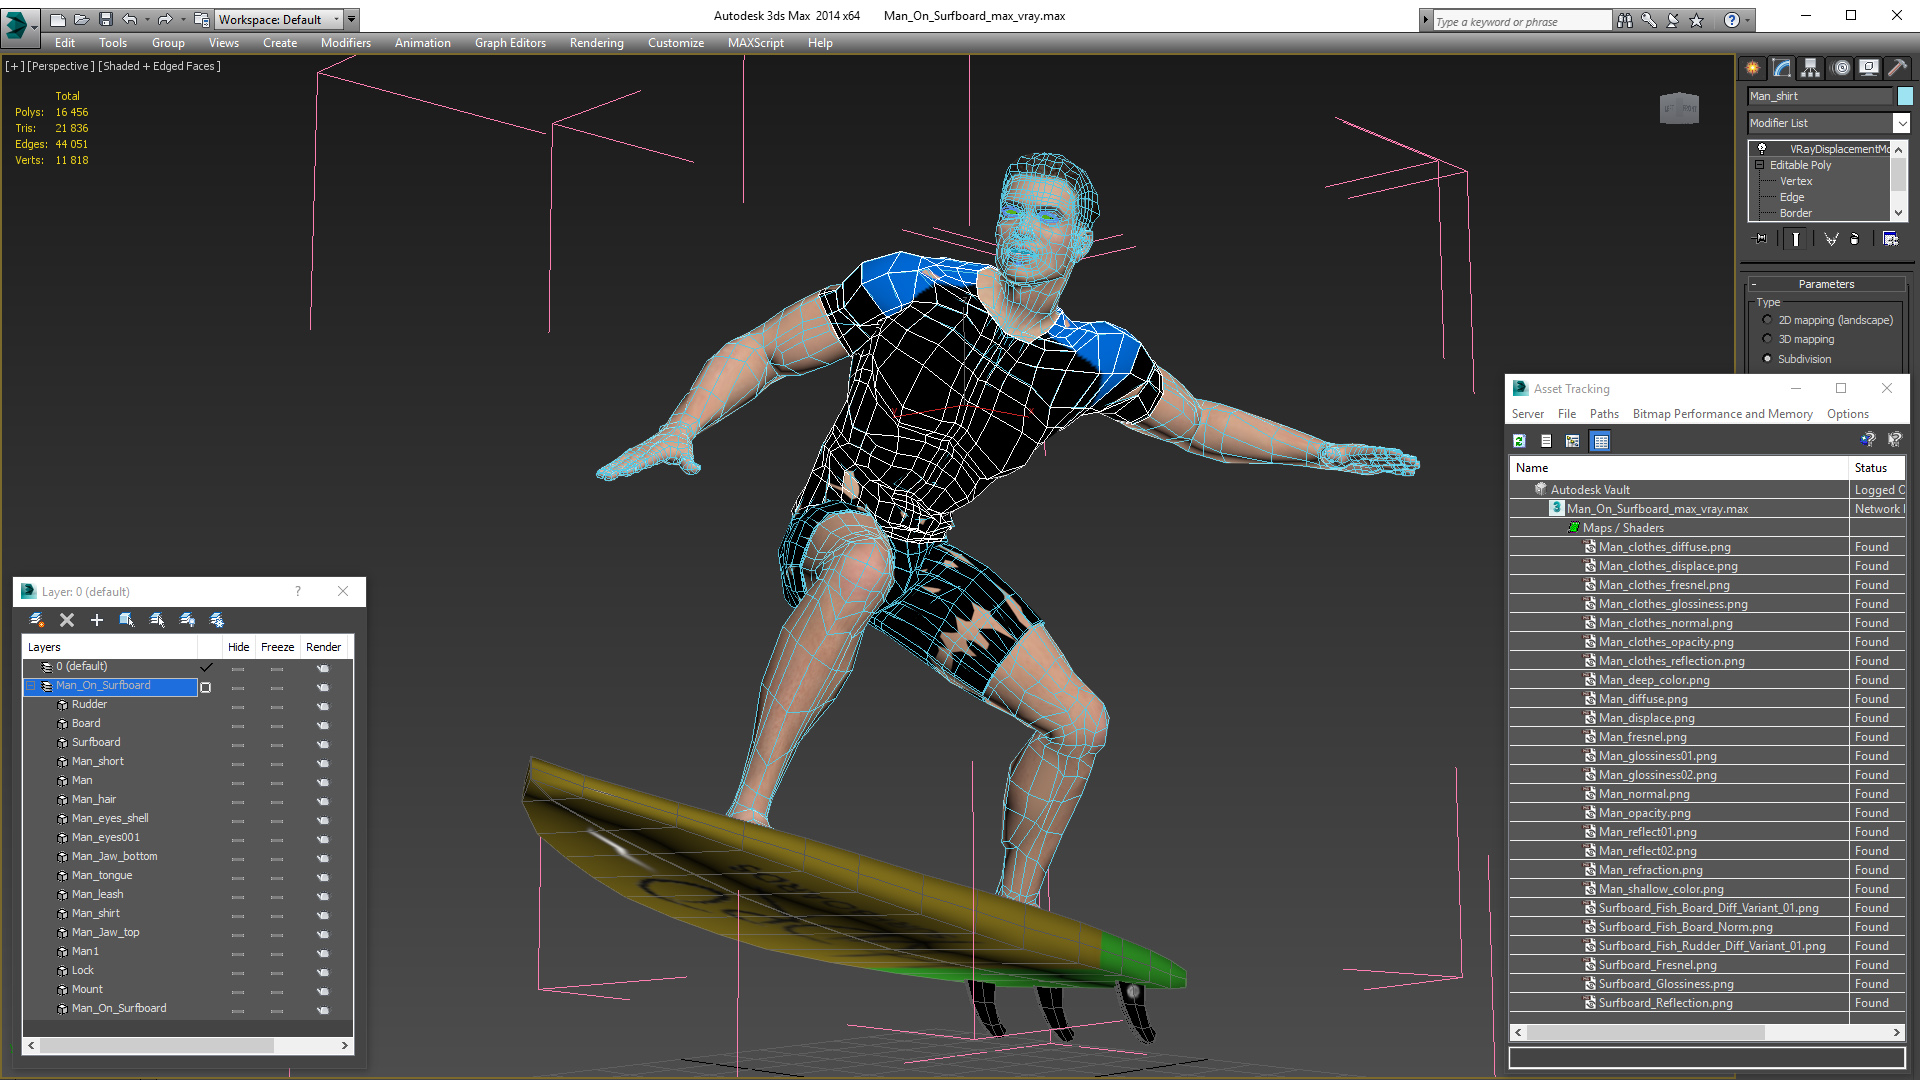Click Delete layer X icon

(67, 620)
